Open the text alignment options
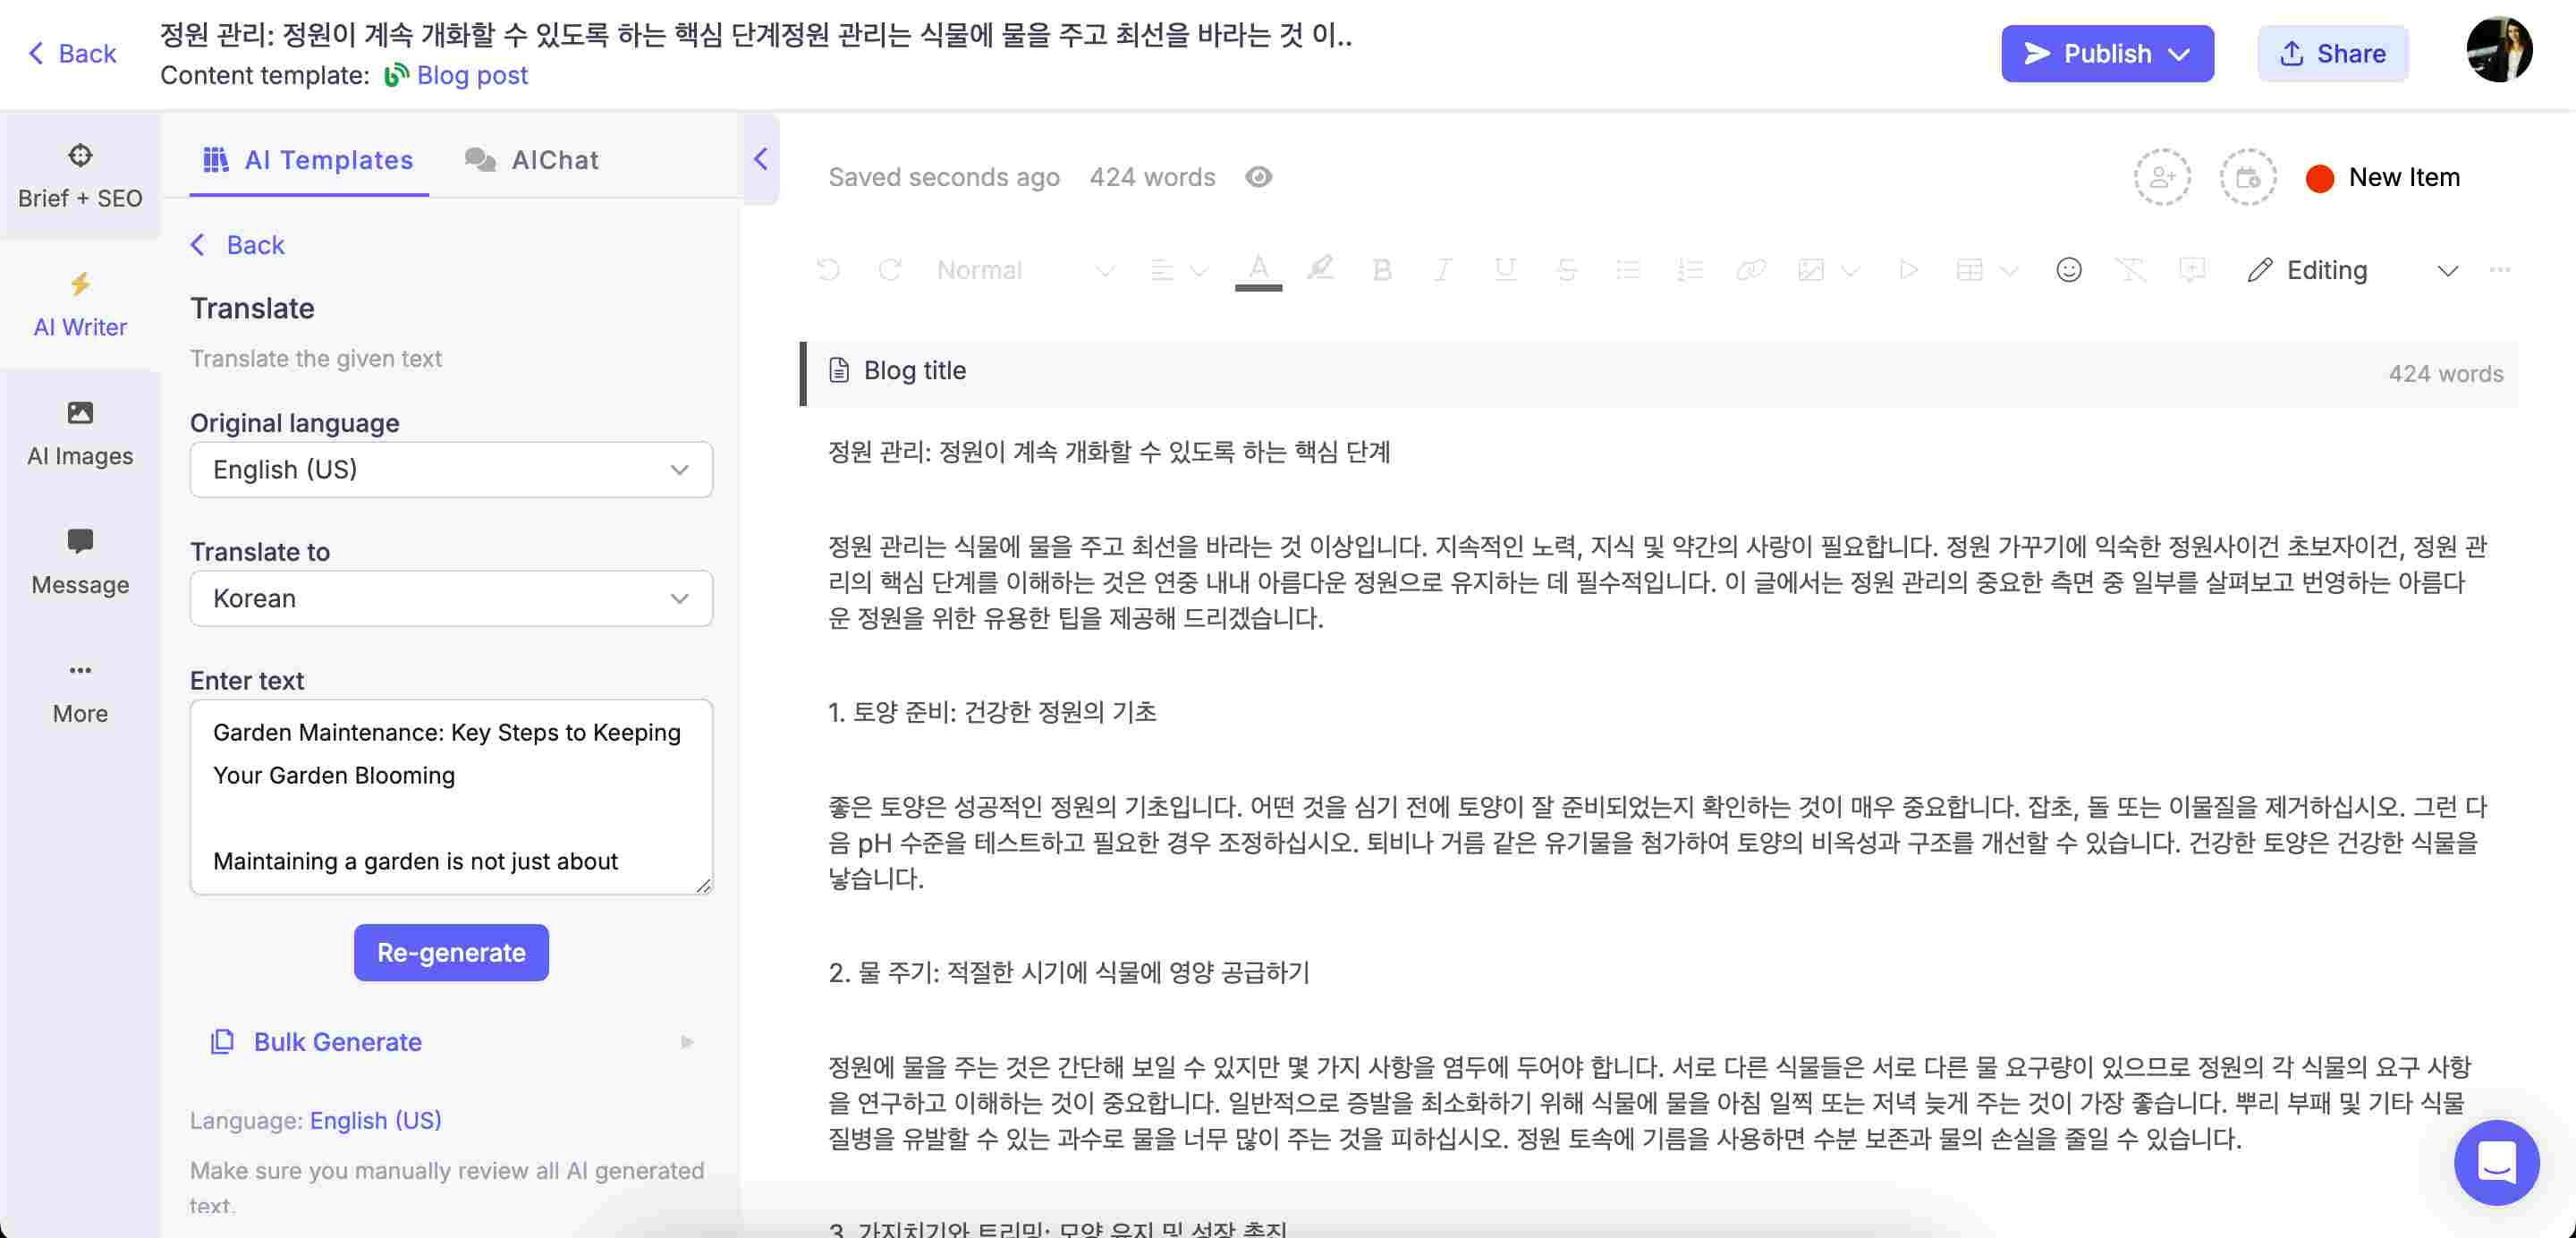The width and height of the screenshot is (2576, 1238). click(1178, 270)
